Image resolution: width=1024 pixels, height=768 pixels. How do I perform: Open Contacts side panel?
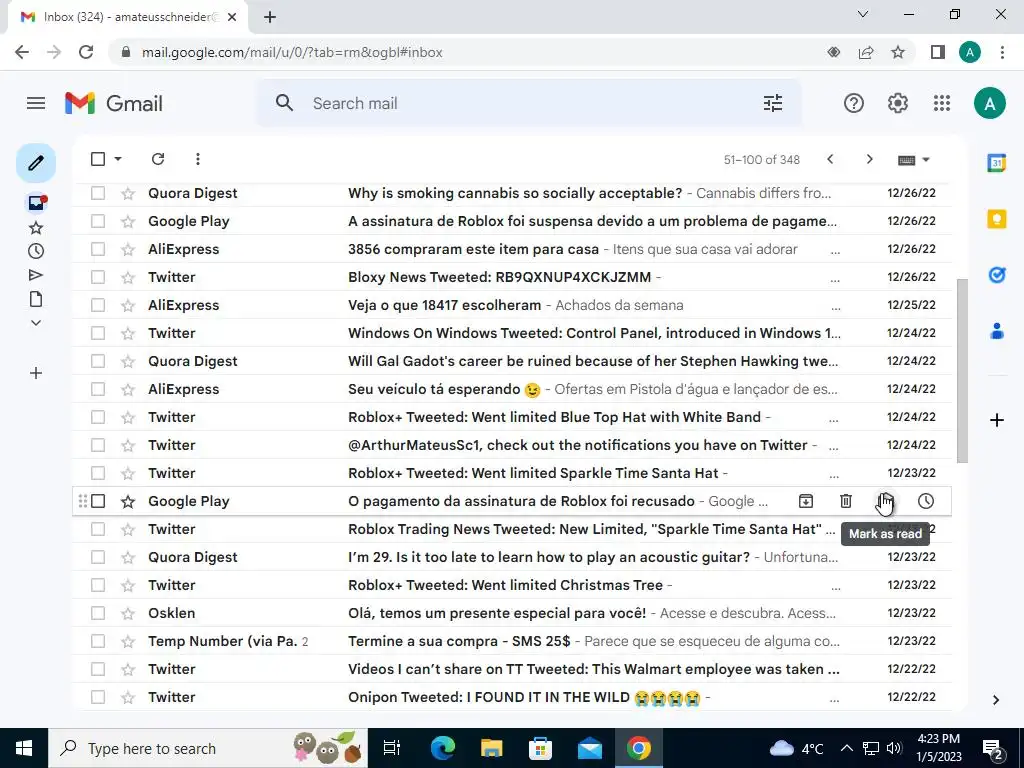tap(997, 332)
